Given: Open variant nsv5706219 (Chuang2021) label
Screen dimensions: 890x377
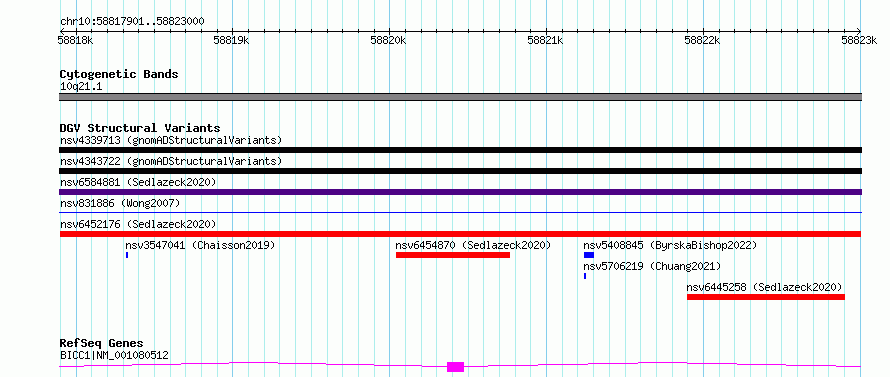Looking at the screenshot, I should (x=652, y=266).
